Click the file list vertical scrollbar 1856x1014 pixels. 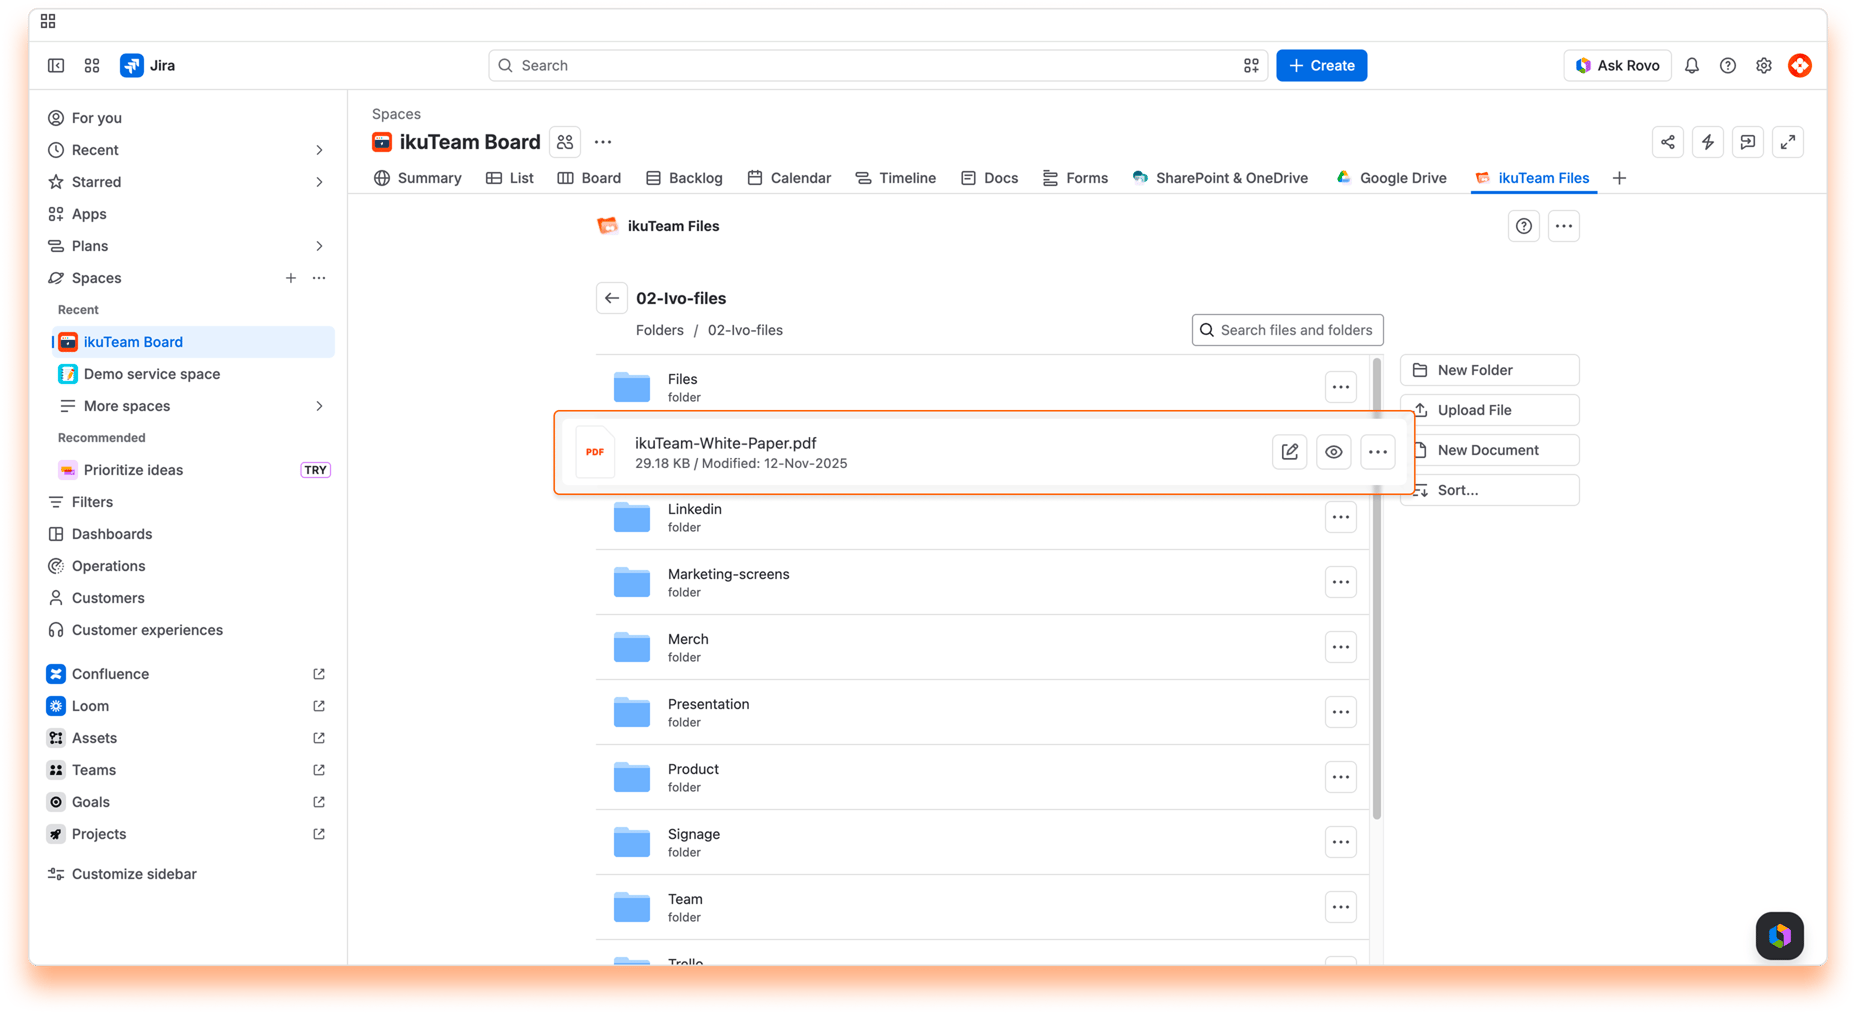[x=1377, y=588]
